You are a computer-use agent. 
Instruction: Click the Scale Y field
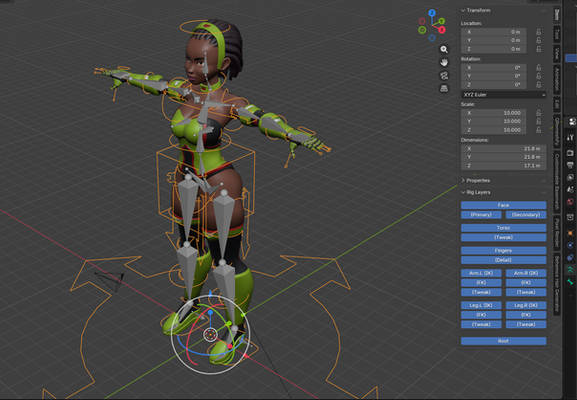[493, 121]
